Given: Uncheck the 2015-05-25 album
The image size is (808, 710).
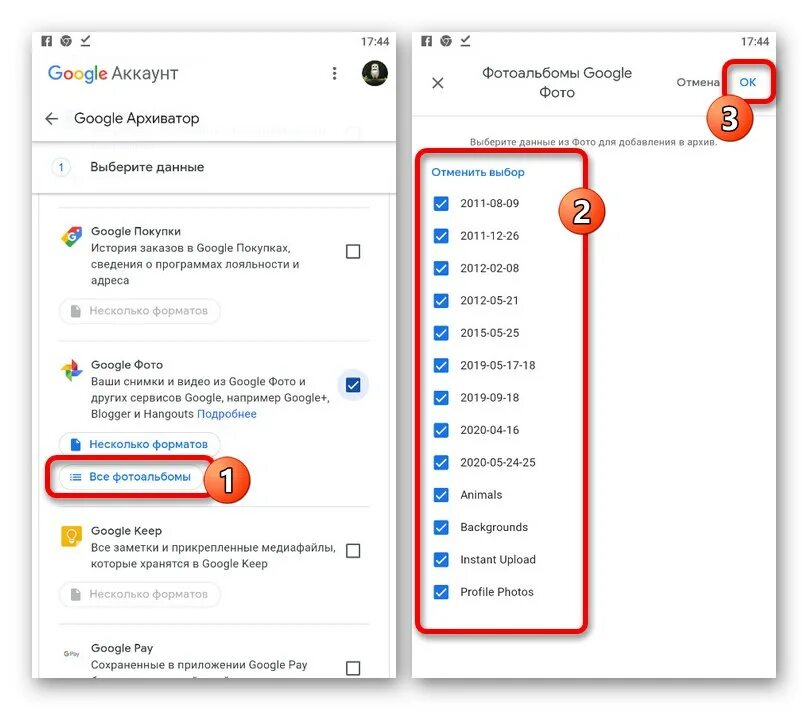Looking at the screenshot, I should point(441,333).
